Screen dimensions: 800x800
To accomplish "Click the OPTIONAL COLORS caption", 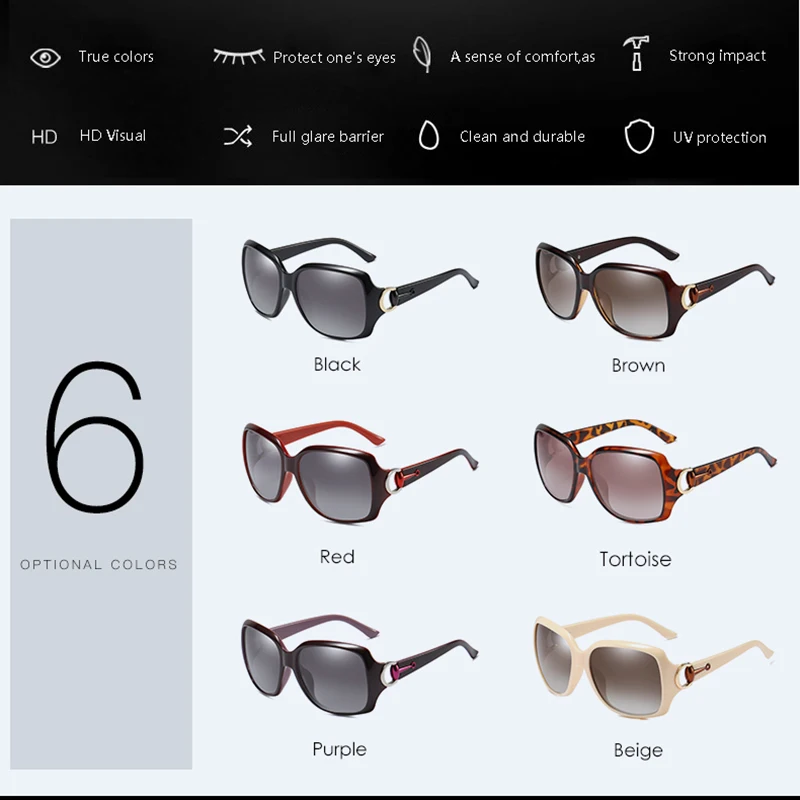I will point(99,565).
